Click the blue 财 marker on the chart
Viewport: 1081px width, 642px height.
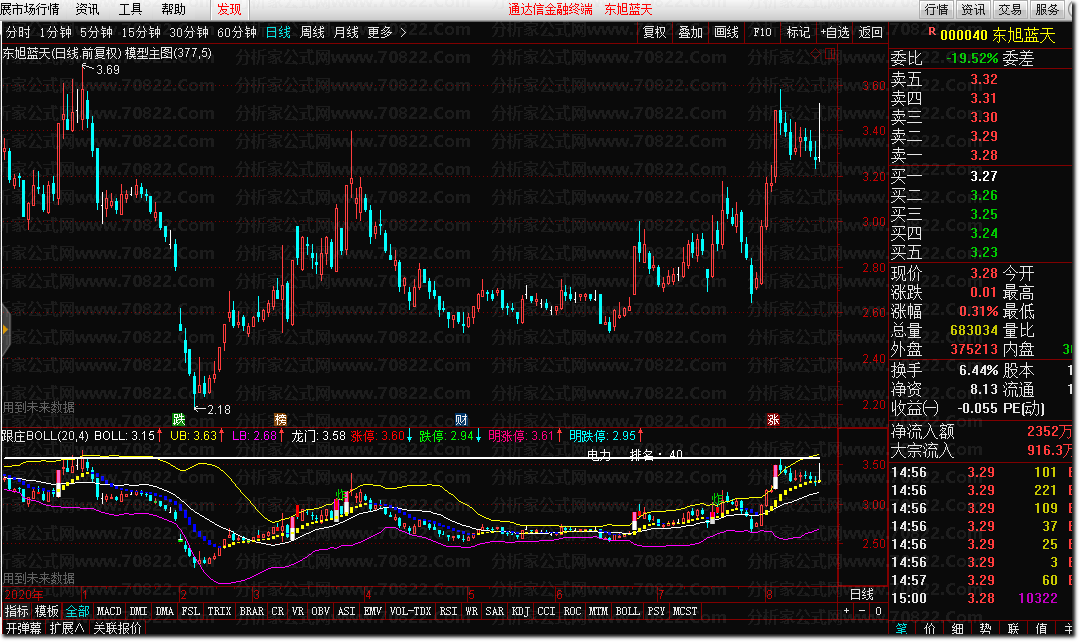[461, 419]
